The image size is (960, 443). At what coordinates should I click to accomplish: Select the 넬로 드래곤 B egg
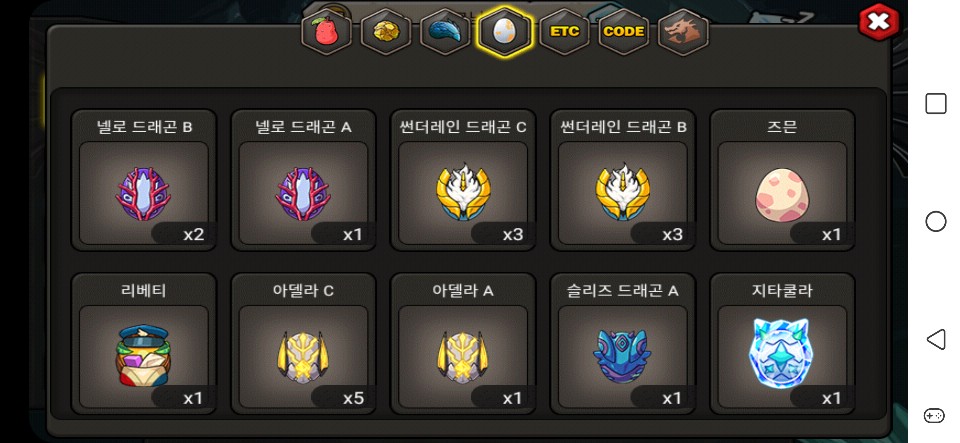(x=144, y=181)
